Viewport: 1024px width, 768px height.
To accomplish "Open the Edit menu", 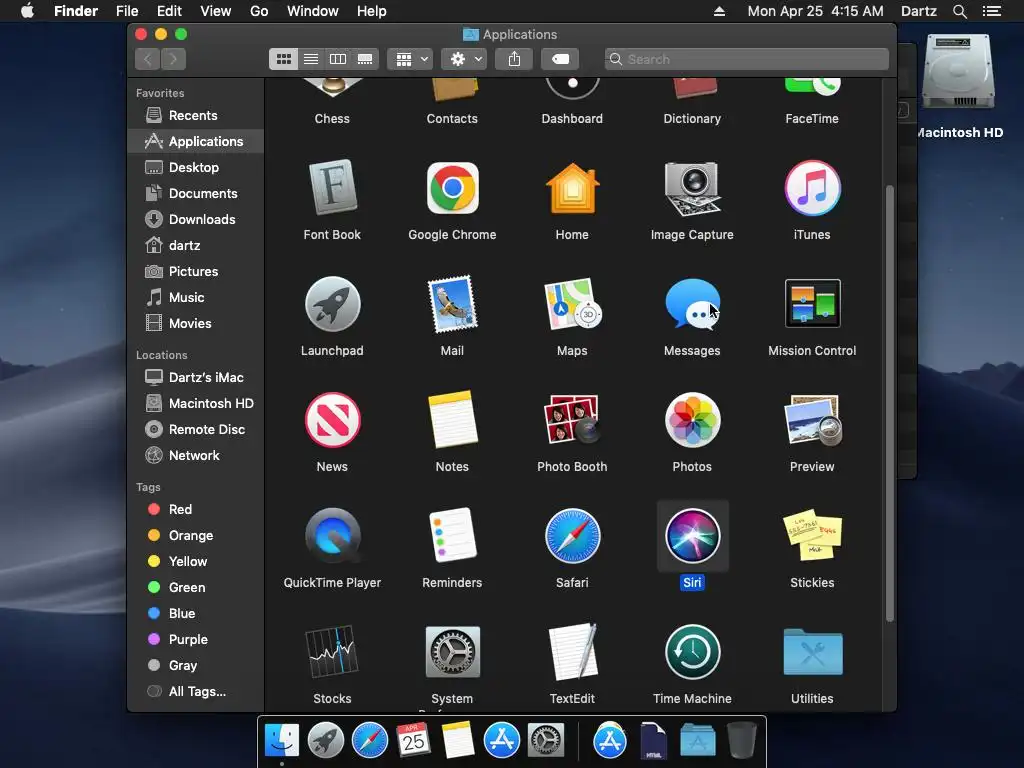I will (169, 11).
